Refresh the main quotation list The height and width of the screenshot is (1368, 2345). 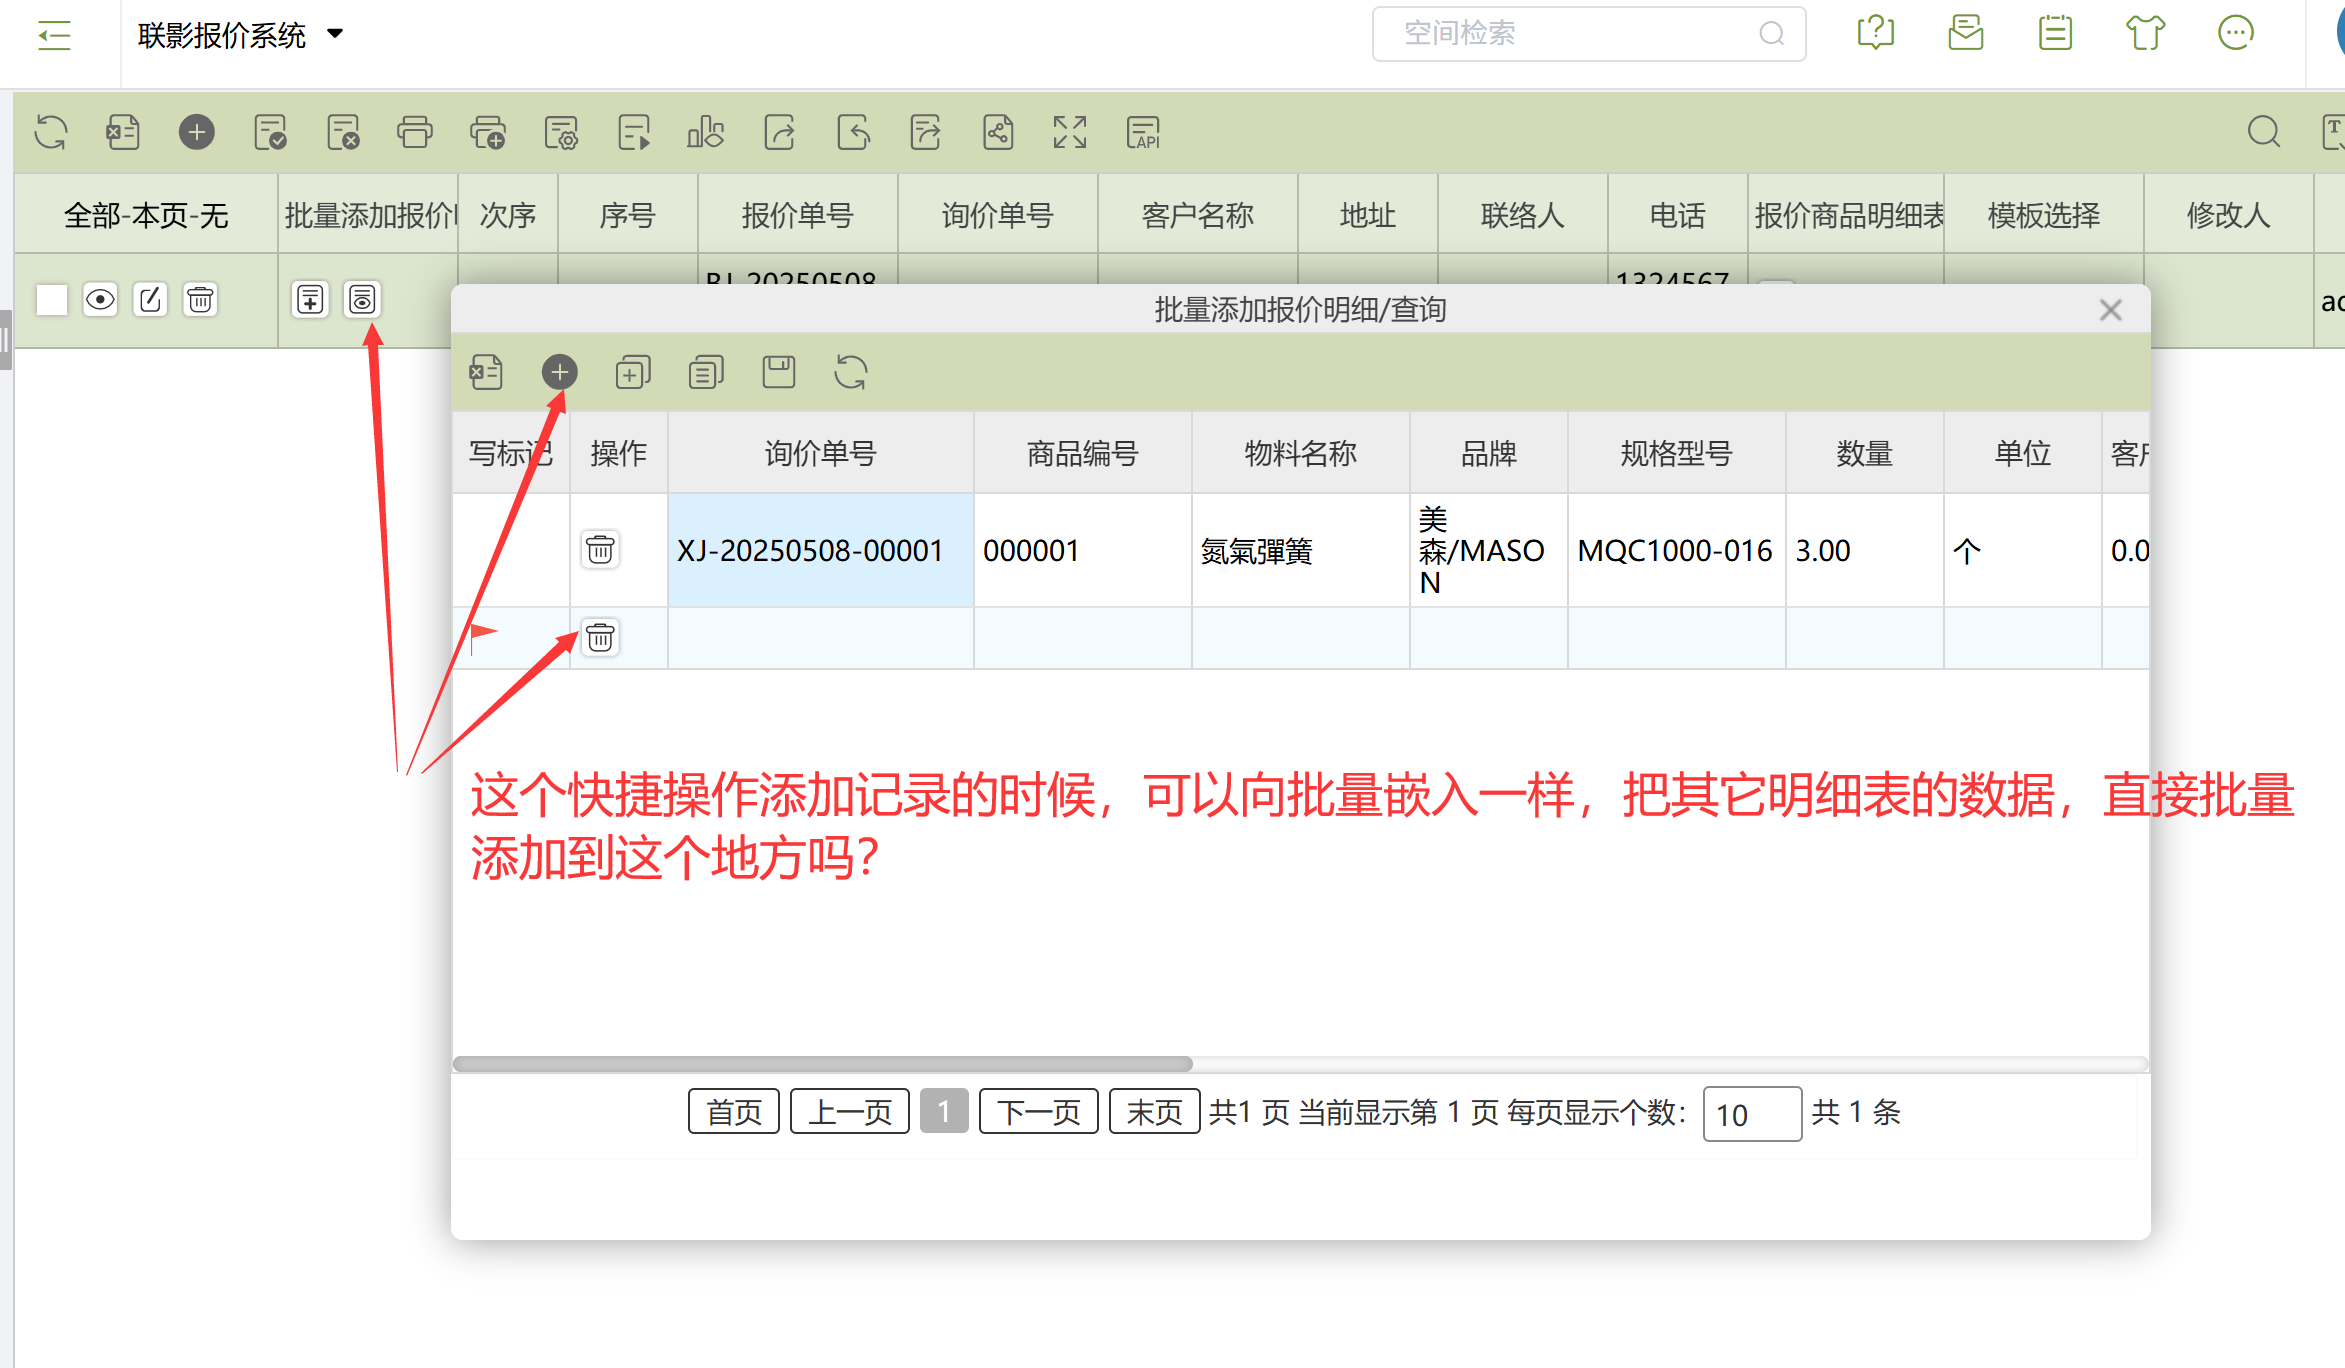[51, 132]
